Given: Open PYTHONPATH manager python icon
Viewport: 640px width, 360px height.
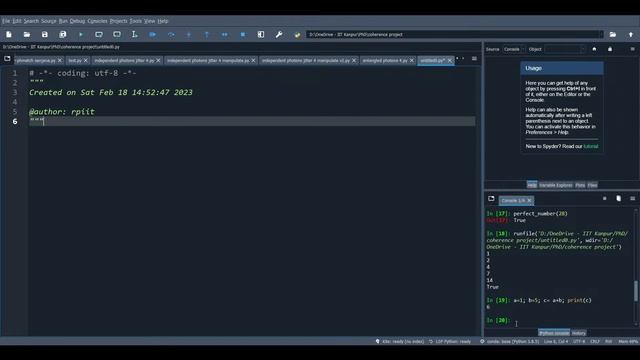Looking at the screenshot, I should [297, 35].
